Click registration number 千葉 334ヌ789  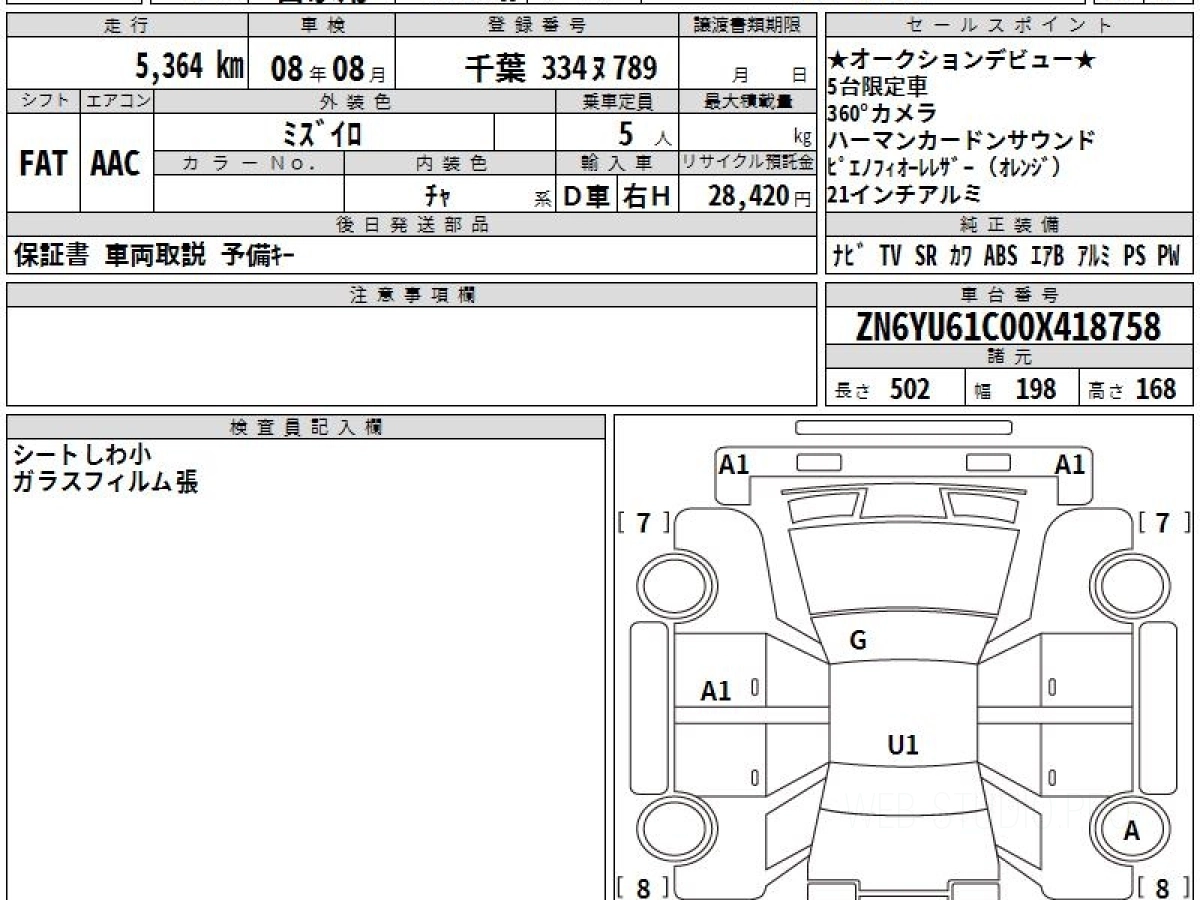[x=560, y=68]
